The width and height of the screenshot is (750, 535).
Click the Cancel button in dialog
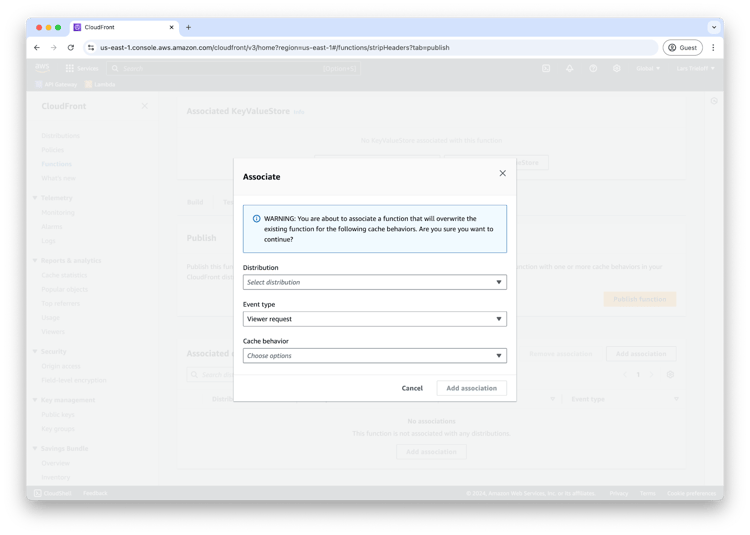tap(412, 388)
